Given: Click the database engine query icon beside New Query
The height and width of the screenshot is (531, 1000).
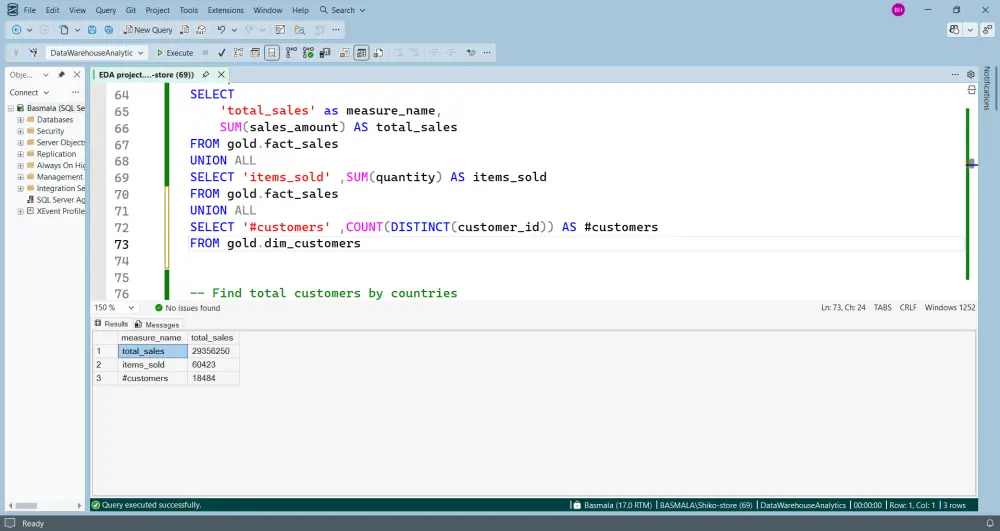Looking at the screenshot, I should (184, 30).
